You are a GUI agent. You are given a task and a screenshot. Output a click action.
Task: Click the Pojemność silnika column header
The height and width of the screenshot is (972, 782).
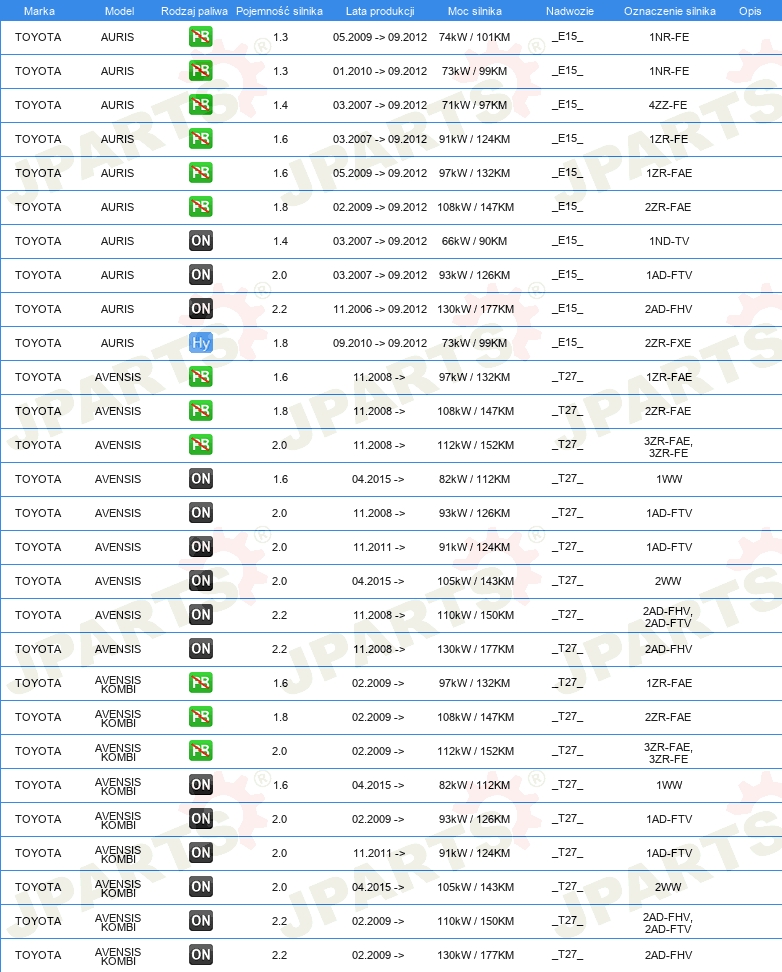[x=279, y=11]
